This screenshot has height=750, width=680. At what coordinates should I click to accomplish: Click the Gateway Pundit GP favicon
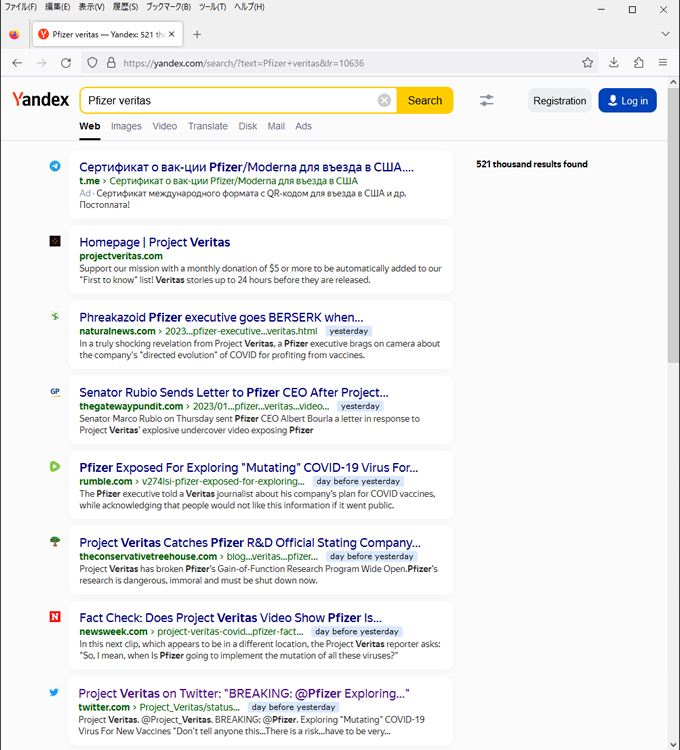(55, 391)
